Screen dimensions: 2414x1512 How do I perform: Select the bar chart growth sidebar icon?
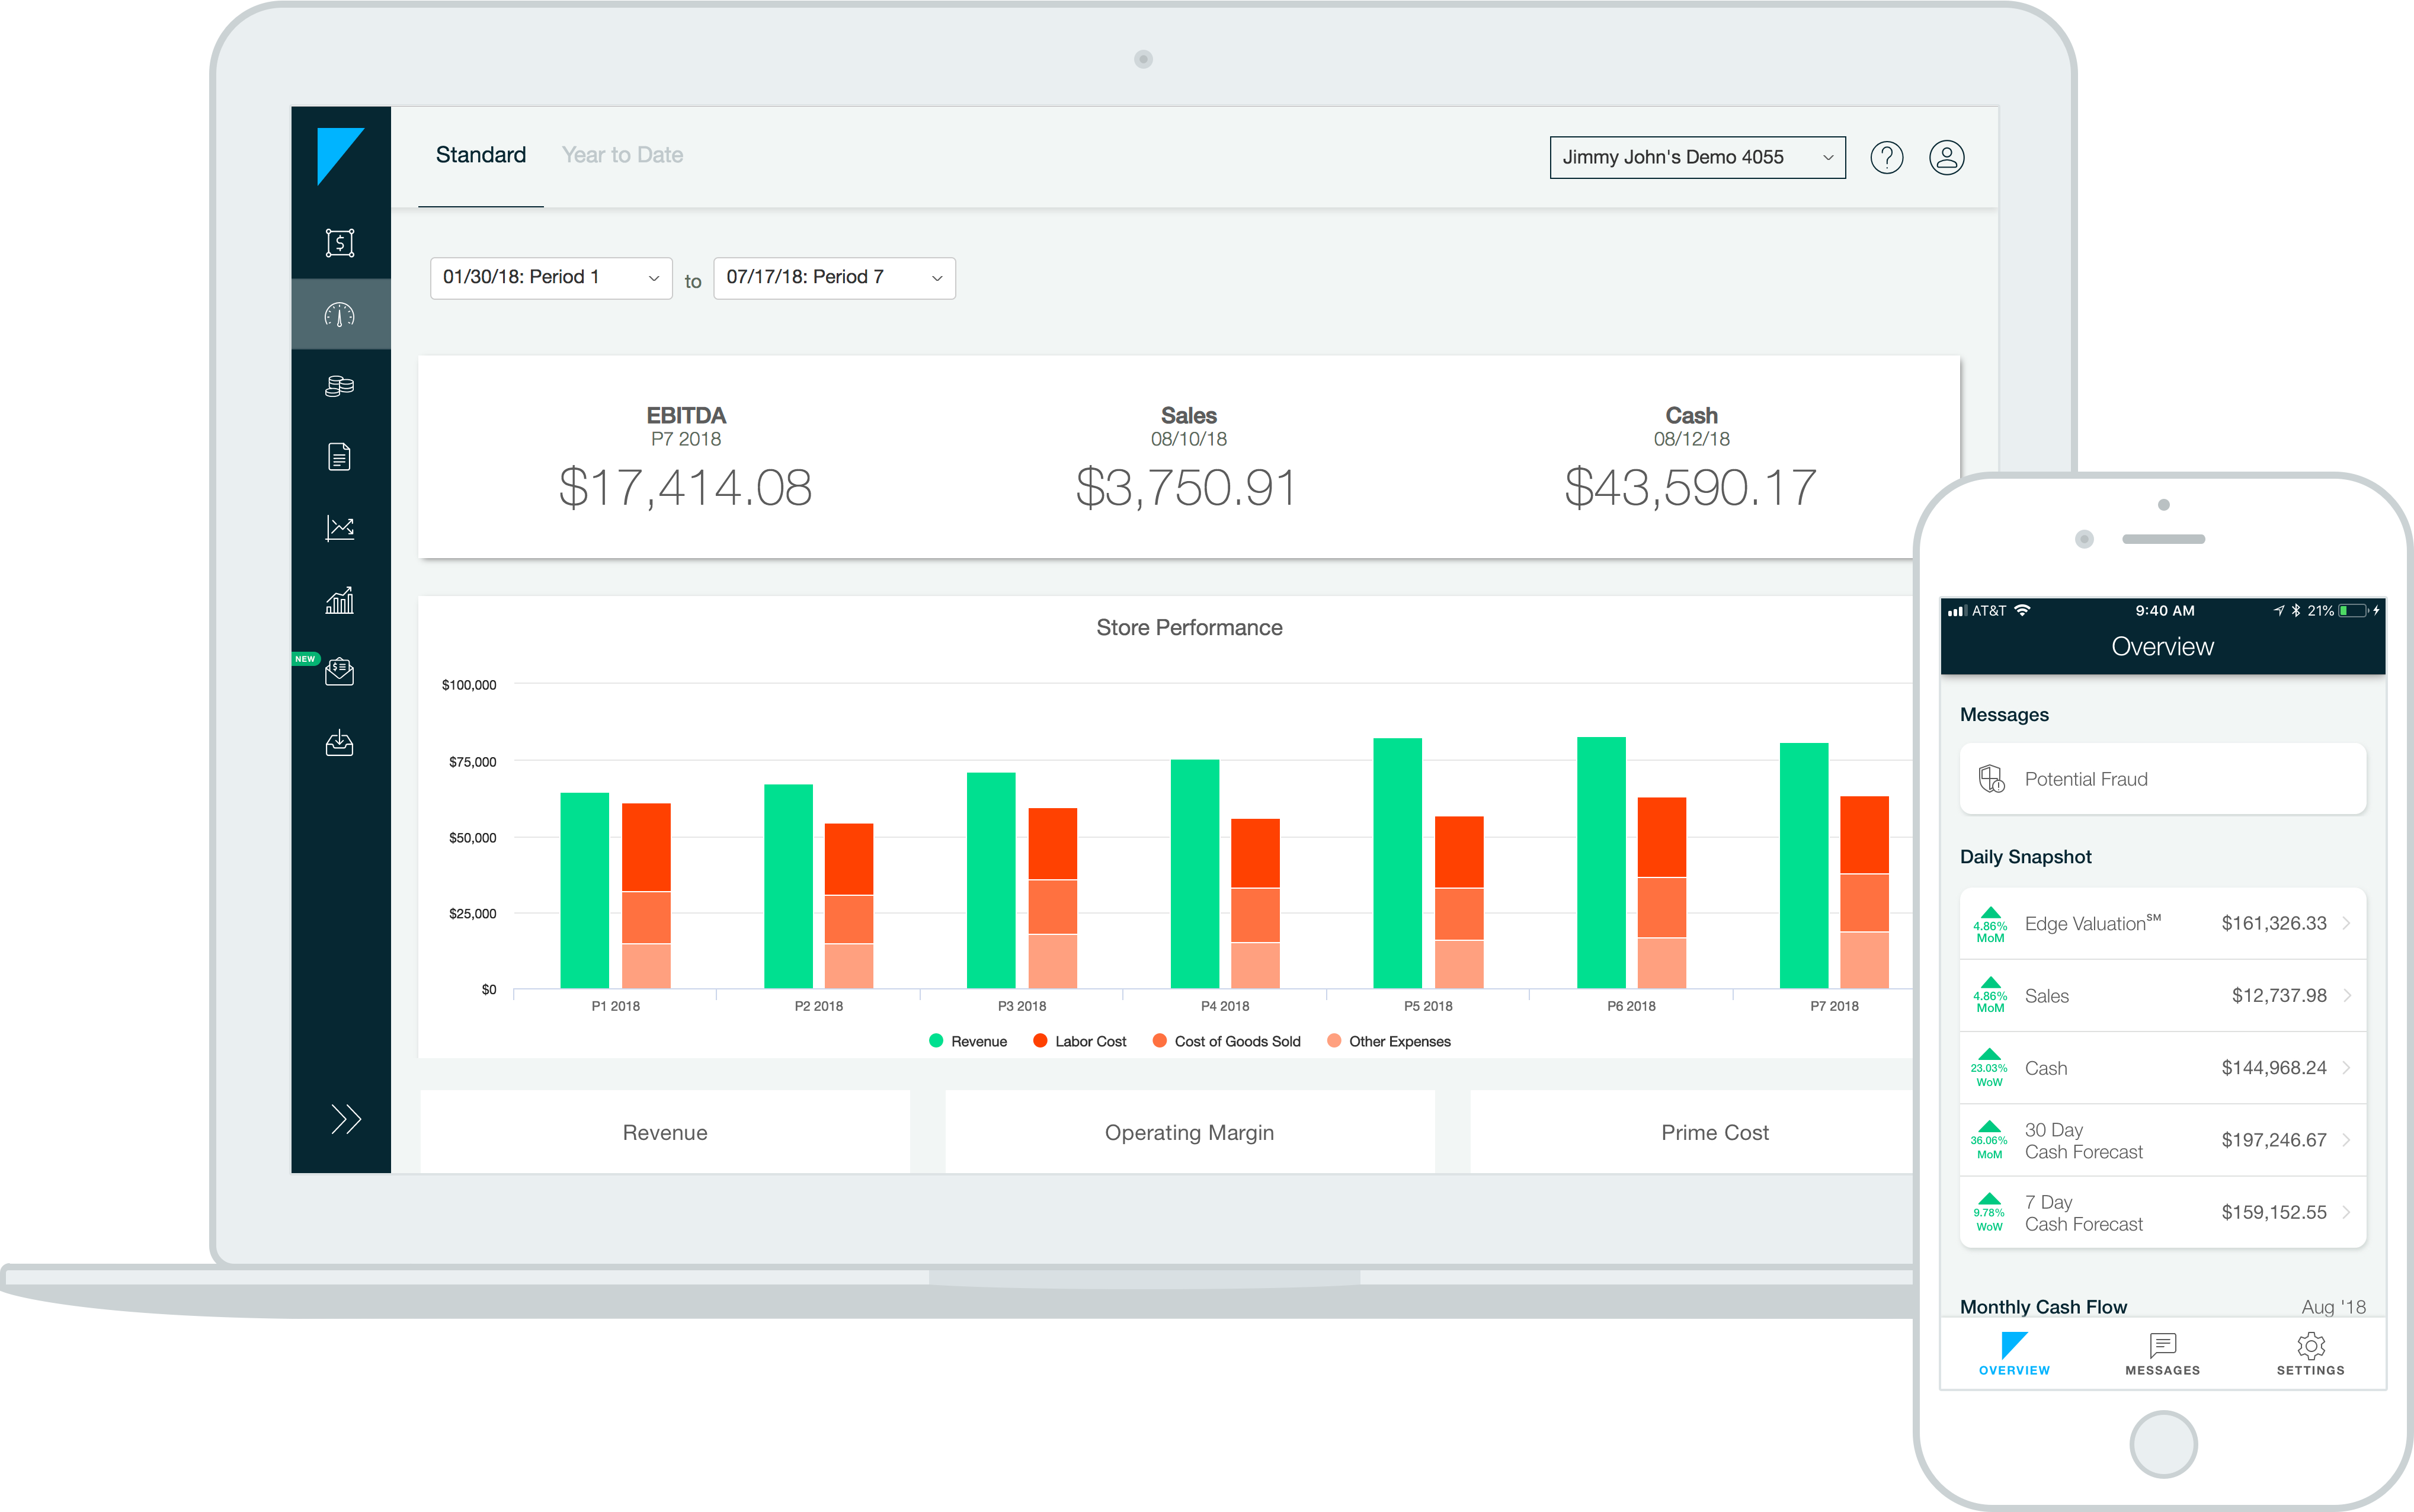(x=340, y=600)
